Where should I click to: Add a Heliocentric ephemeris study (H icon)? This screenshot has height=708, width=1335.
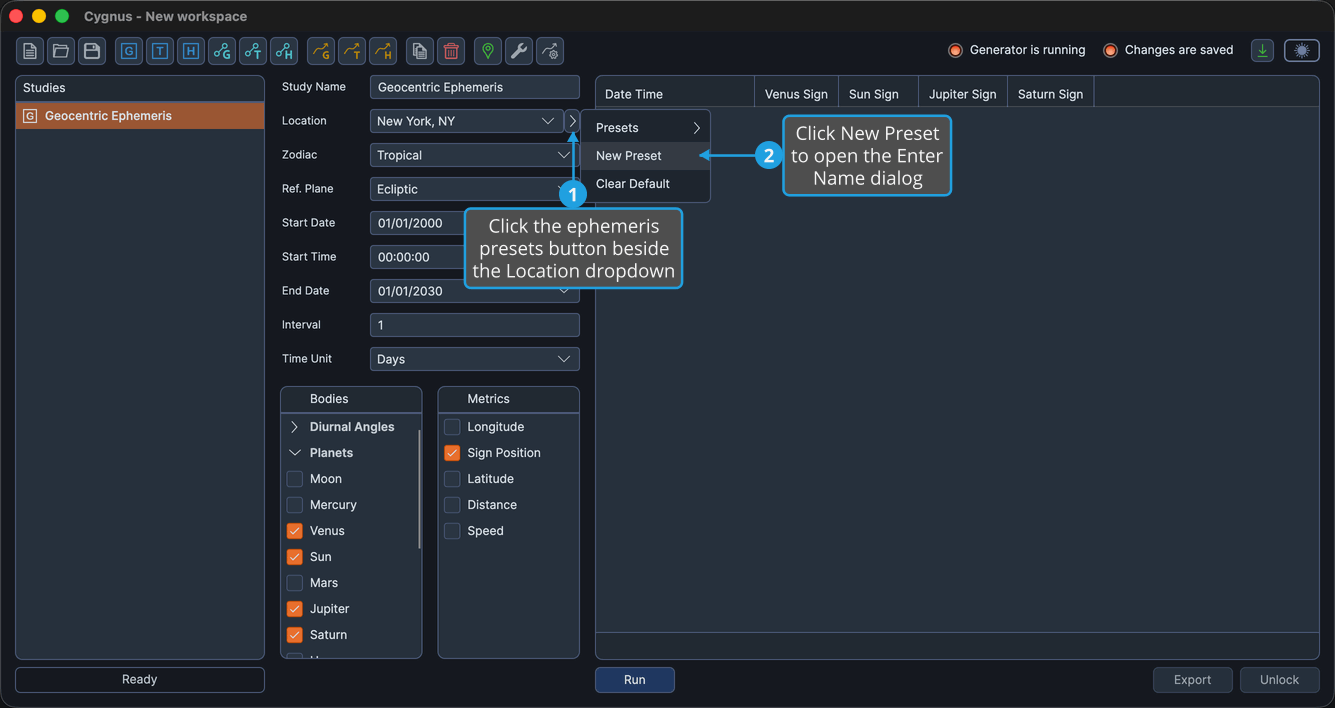click(x=191, y=51)
